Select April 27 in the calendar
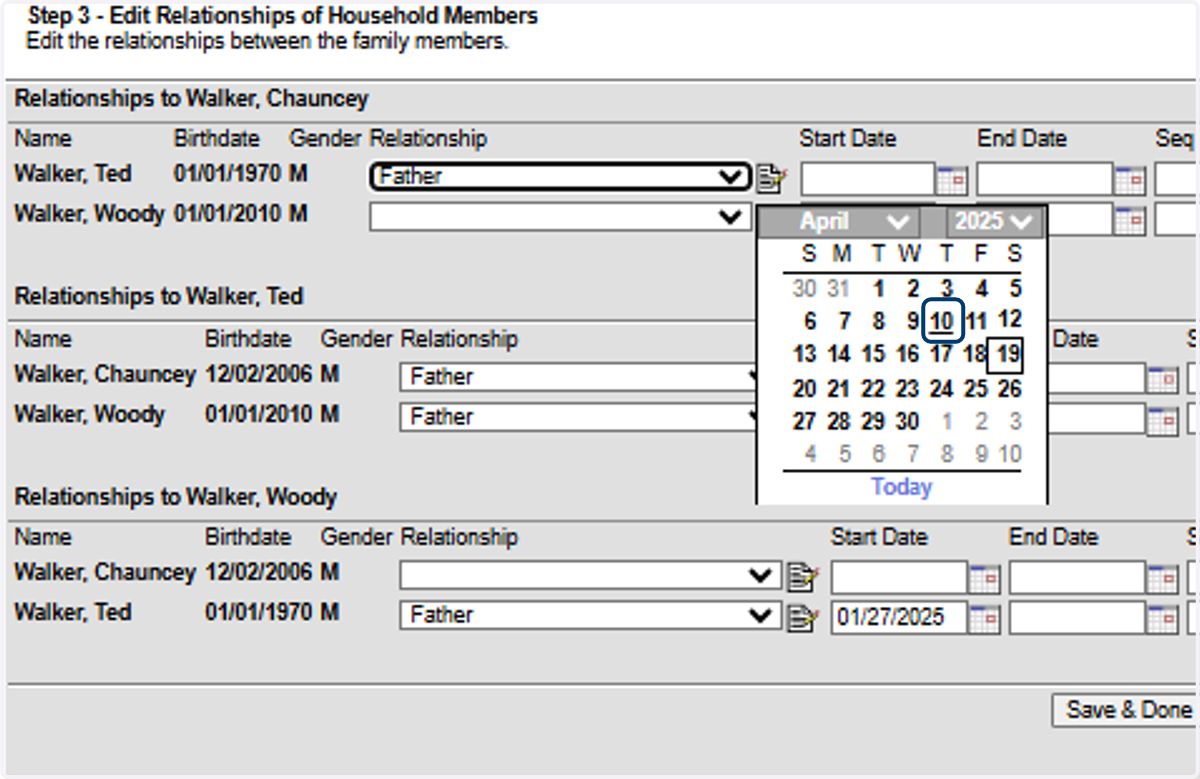Image resolution: width=1200 pixels, height=779 pixels. [x=805, y=421]
